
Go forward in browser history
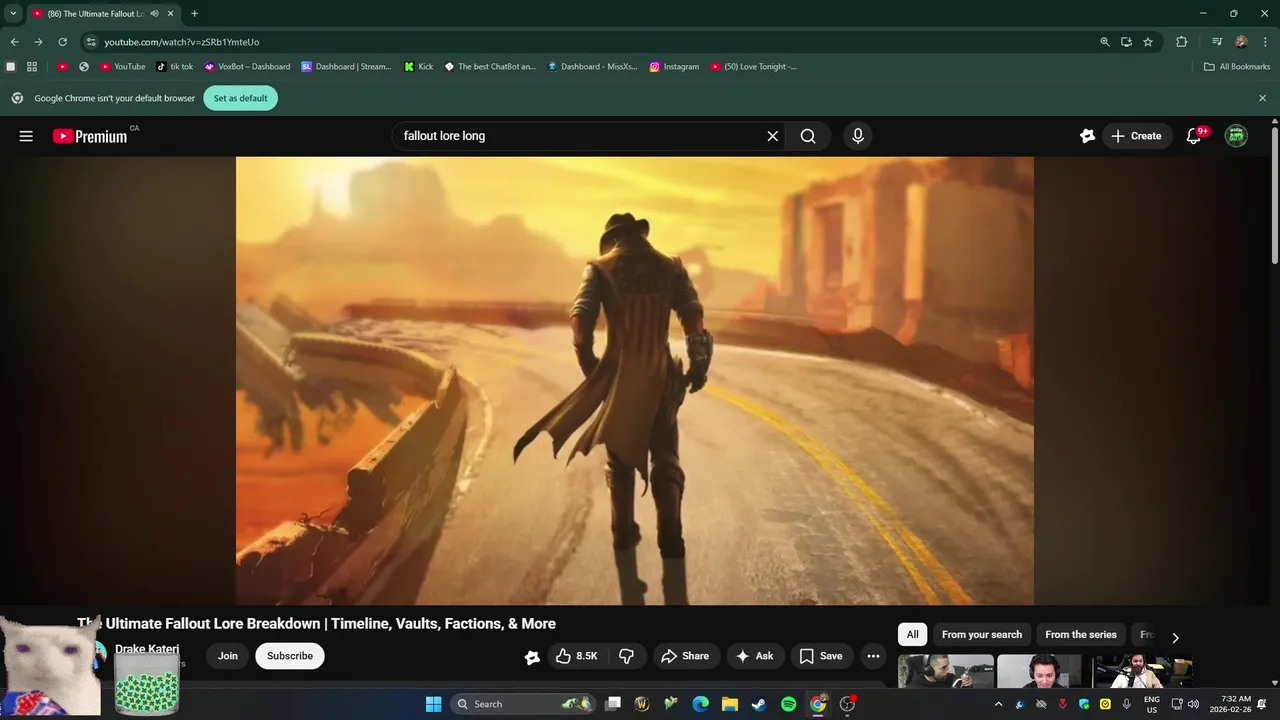[38, 42]
